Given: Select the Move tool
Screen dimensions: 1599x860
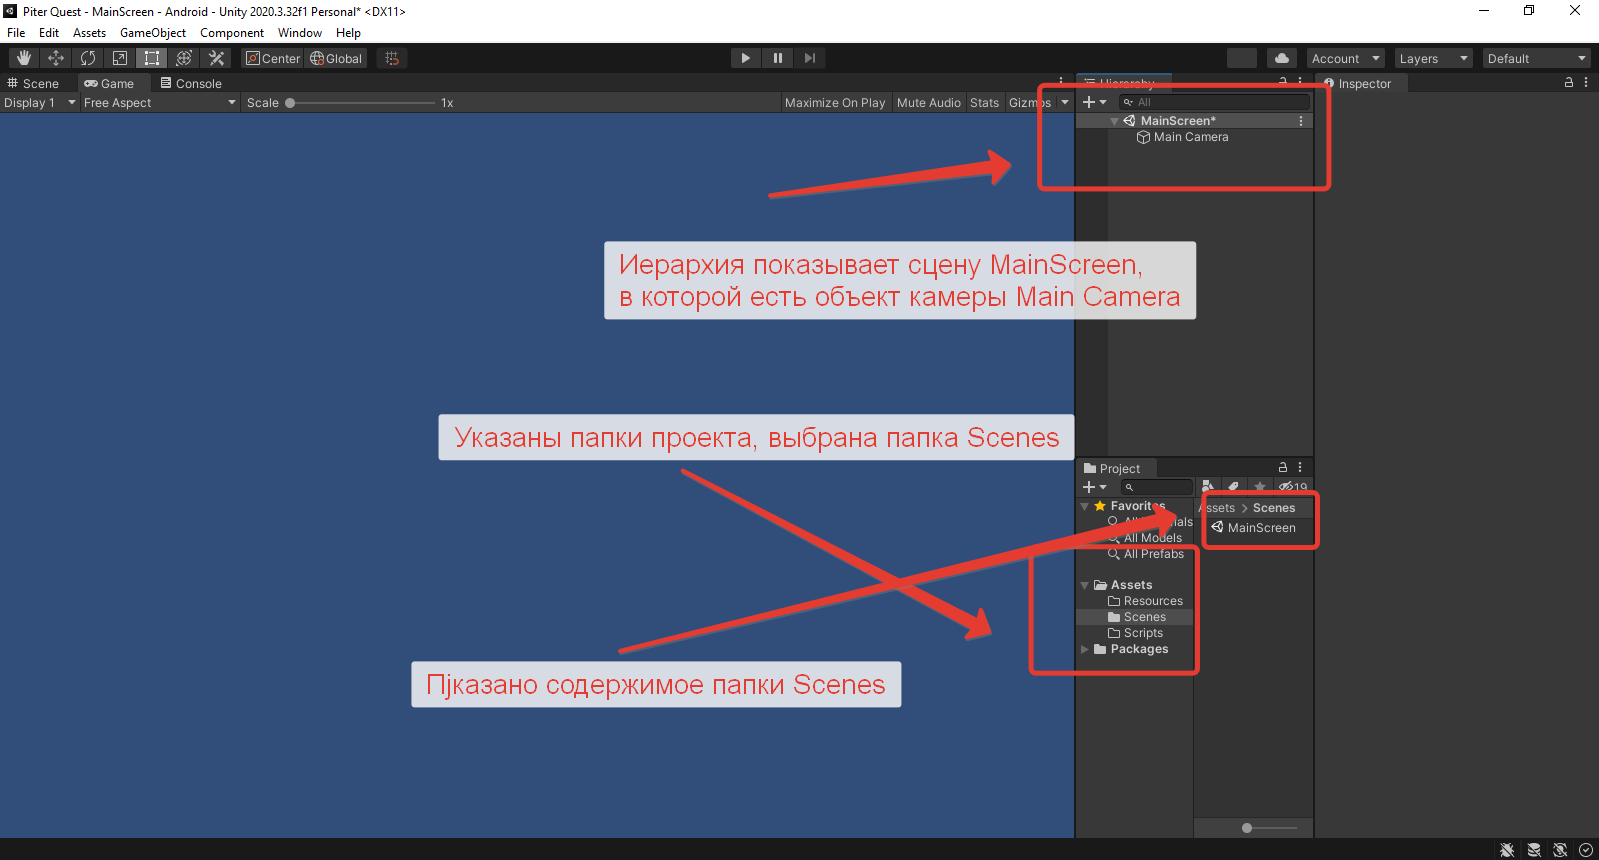Looking at the screenshot, I should click(56, 58).
